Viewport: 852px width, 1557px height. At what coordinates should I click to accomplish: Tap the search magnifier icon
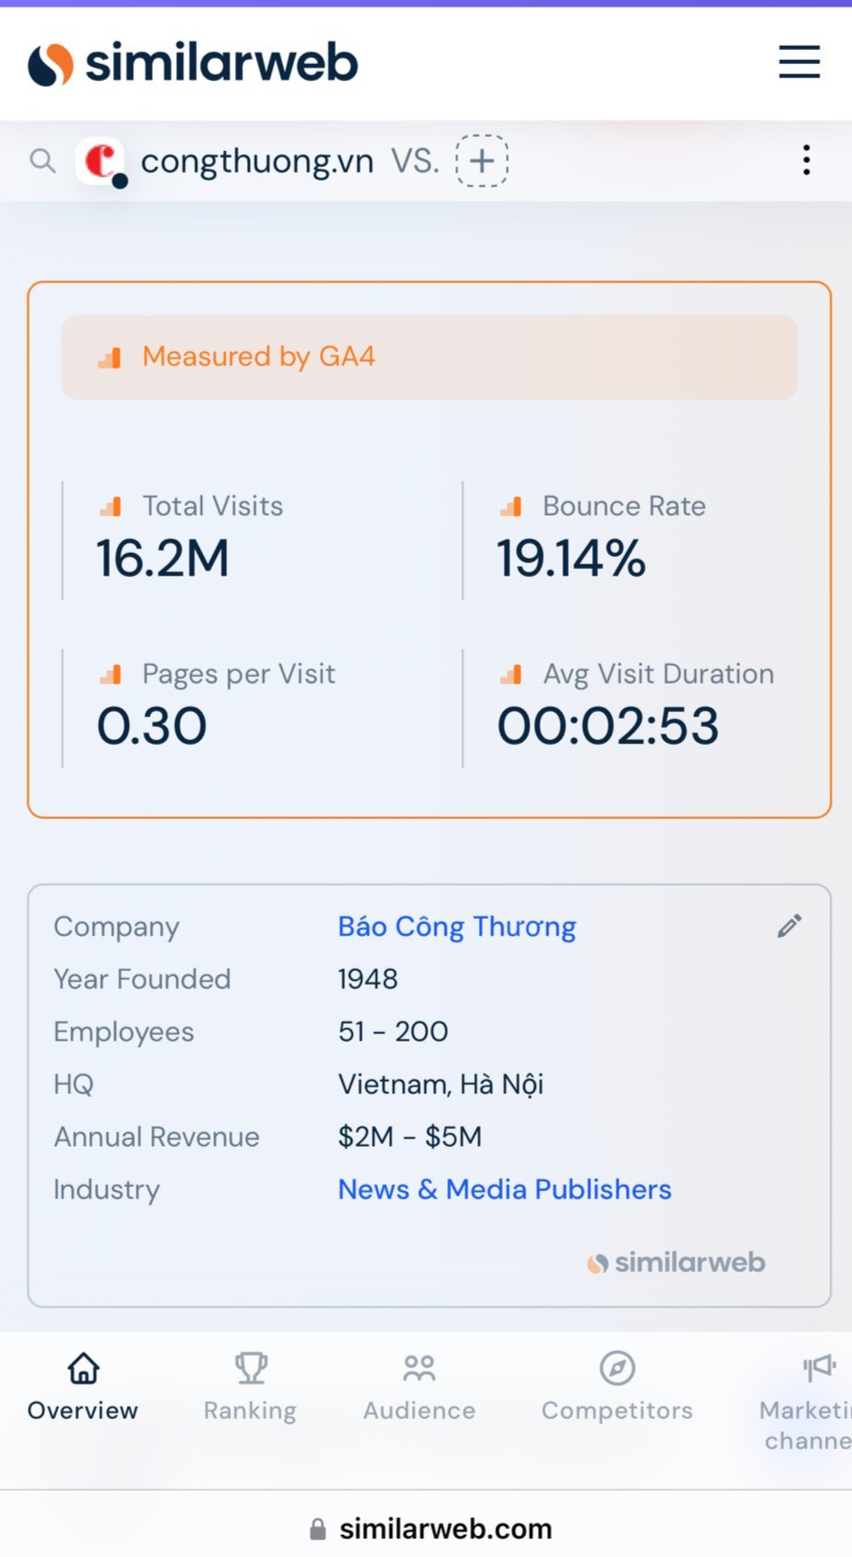42,160
